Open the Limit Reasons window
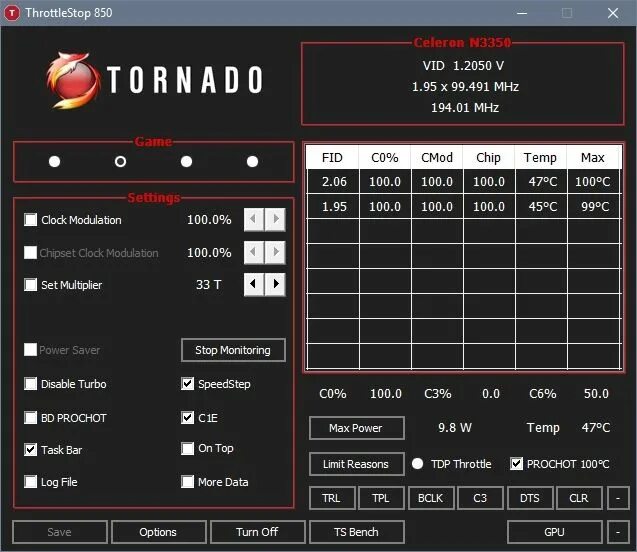Screen dimensions: 637x552 click(356, 464)
